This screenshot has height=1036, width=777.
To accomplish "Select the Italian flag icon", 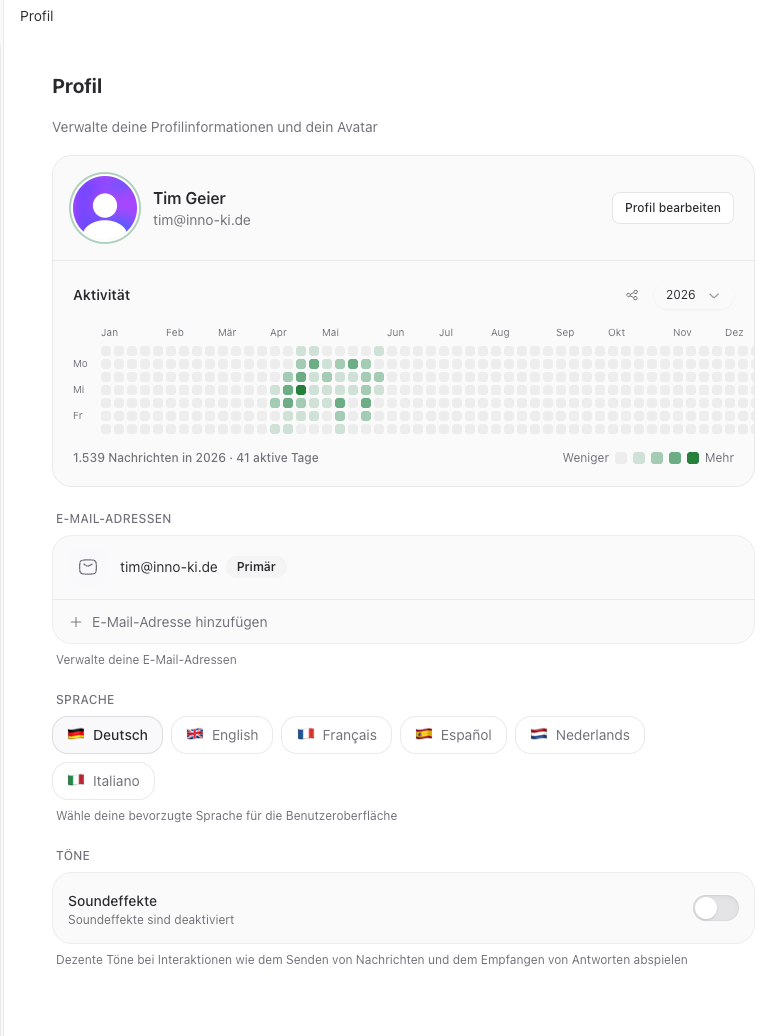I will click(x=76, y=780).
